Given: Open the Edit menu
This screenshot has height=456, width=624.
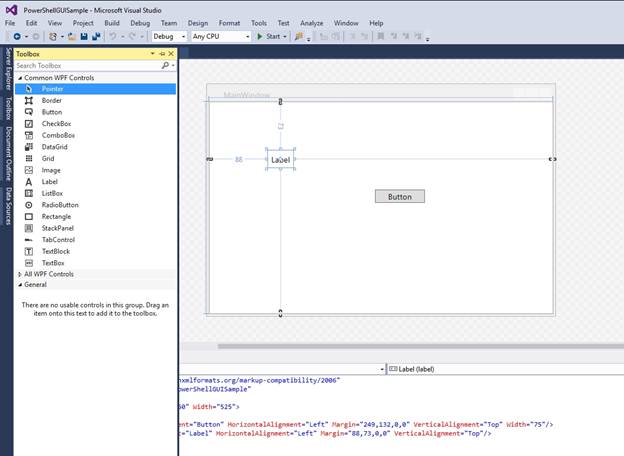Looking at the screenshot, I should point(31,23).
